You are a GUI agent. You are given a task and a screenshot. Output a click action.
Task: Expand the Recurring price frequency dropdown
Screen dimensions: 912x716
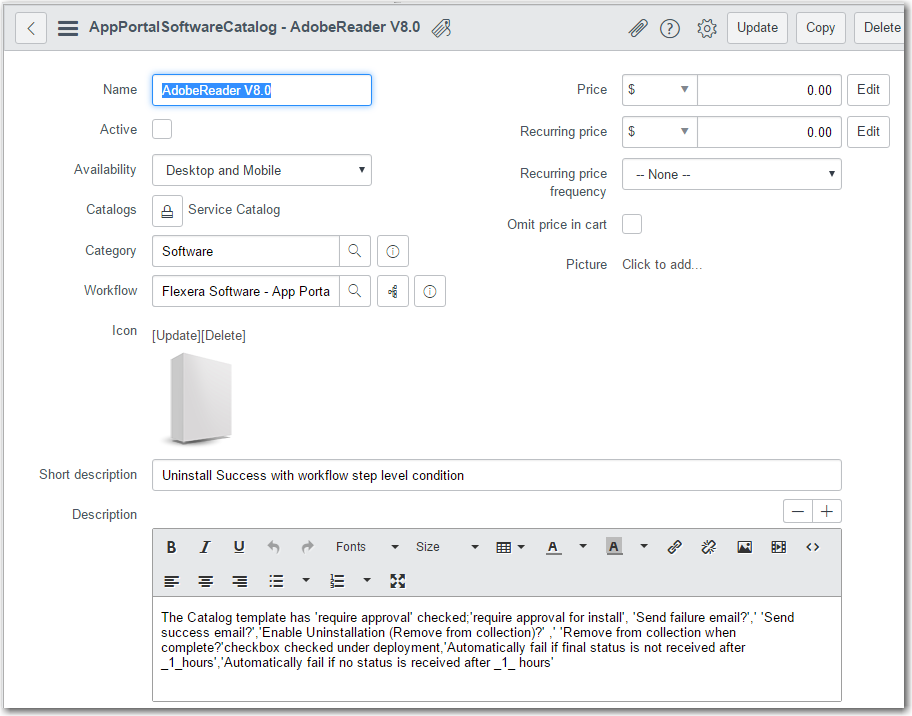click(731, 174)
